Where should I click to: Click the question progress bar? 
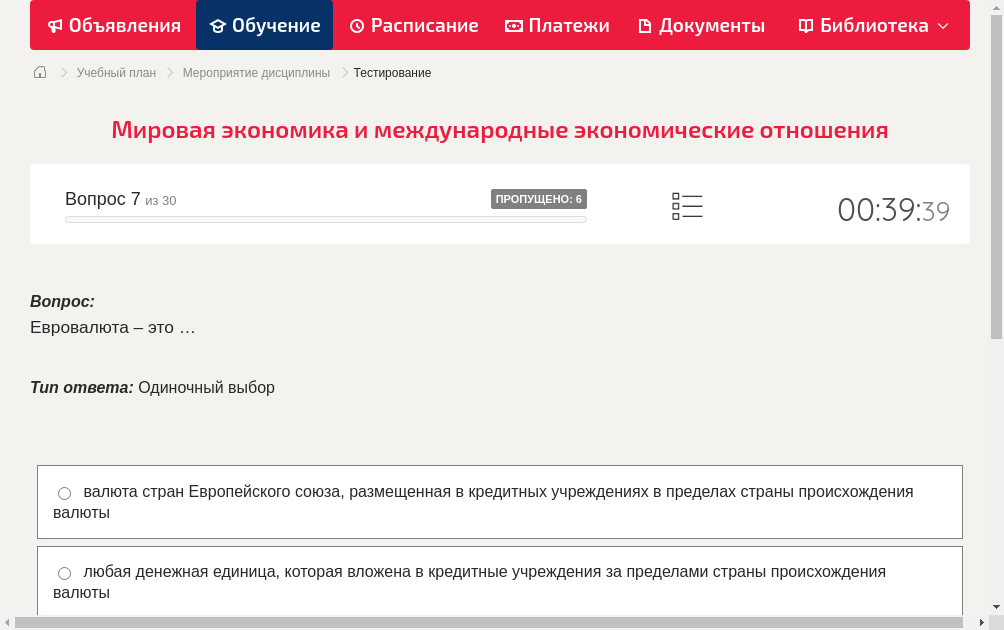pos(325,219)
